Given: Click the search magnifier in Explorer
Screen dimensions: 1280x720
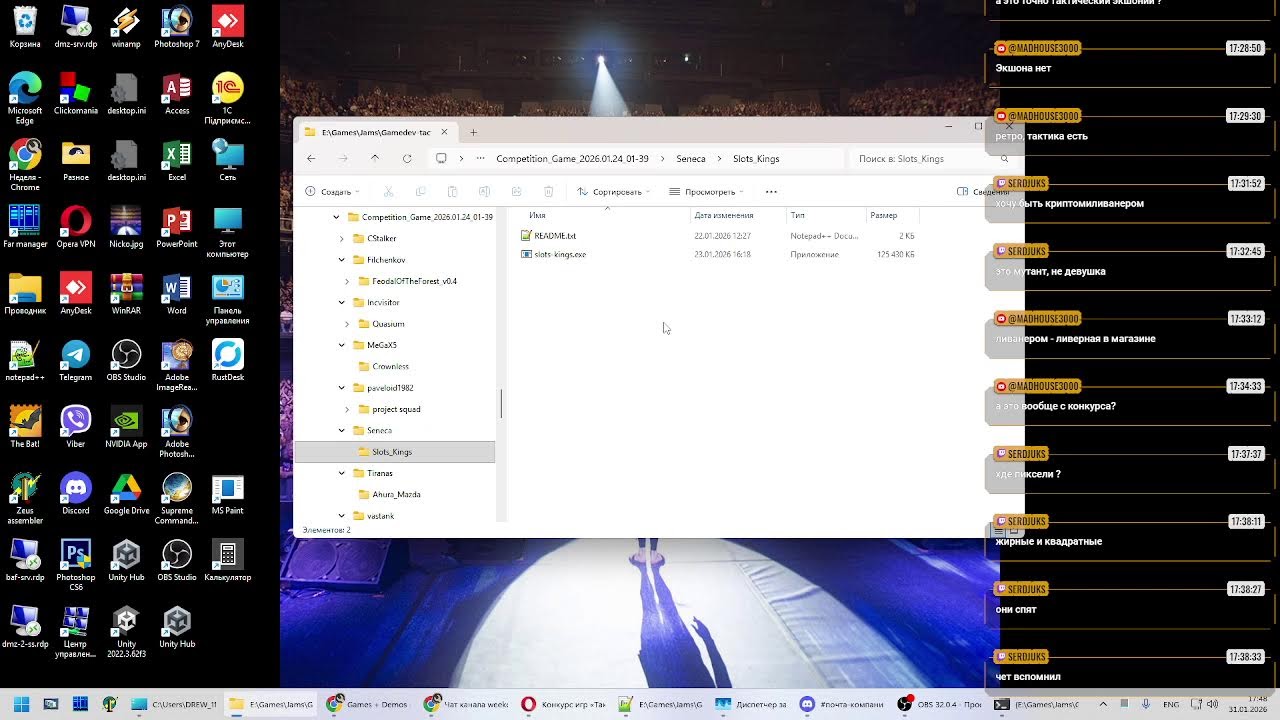Looking at the screenshot, I should (x=1004, y=158).
